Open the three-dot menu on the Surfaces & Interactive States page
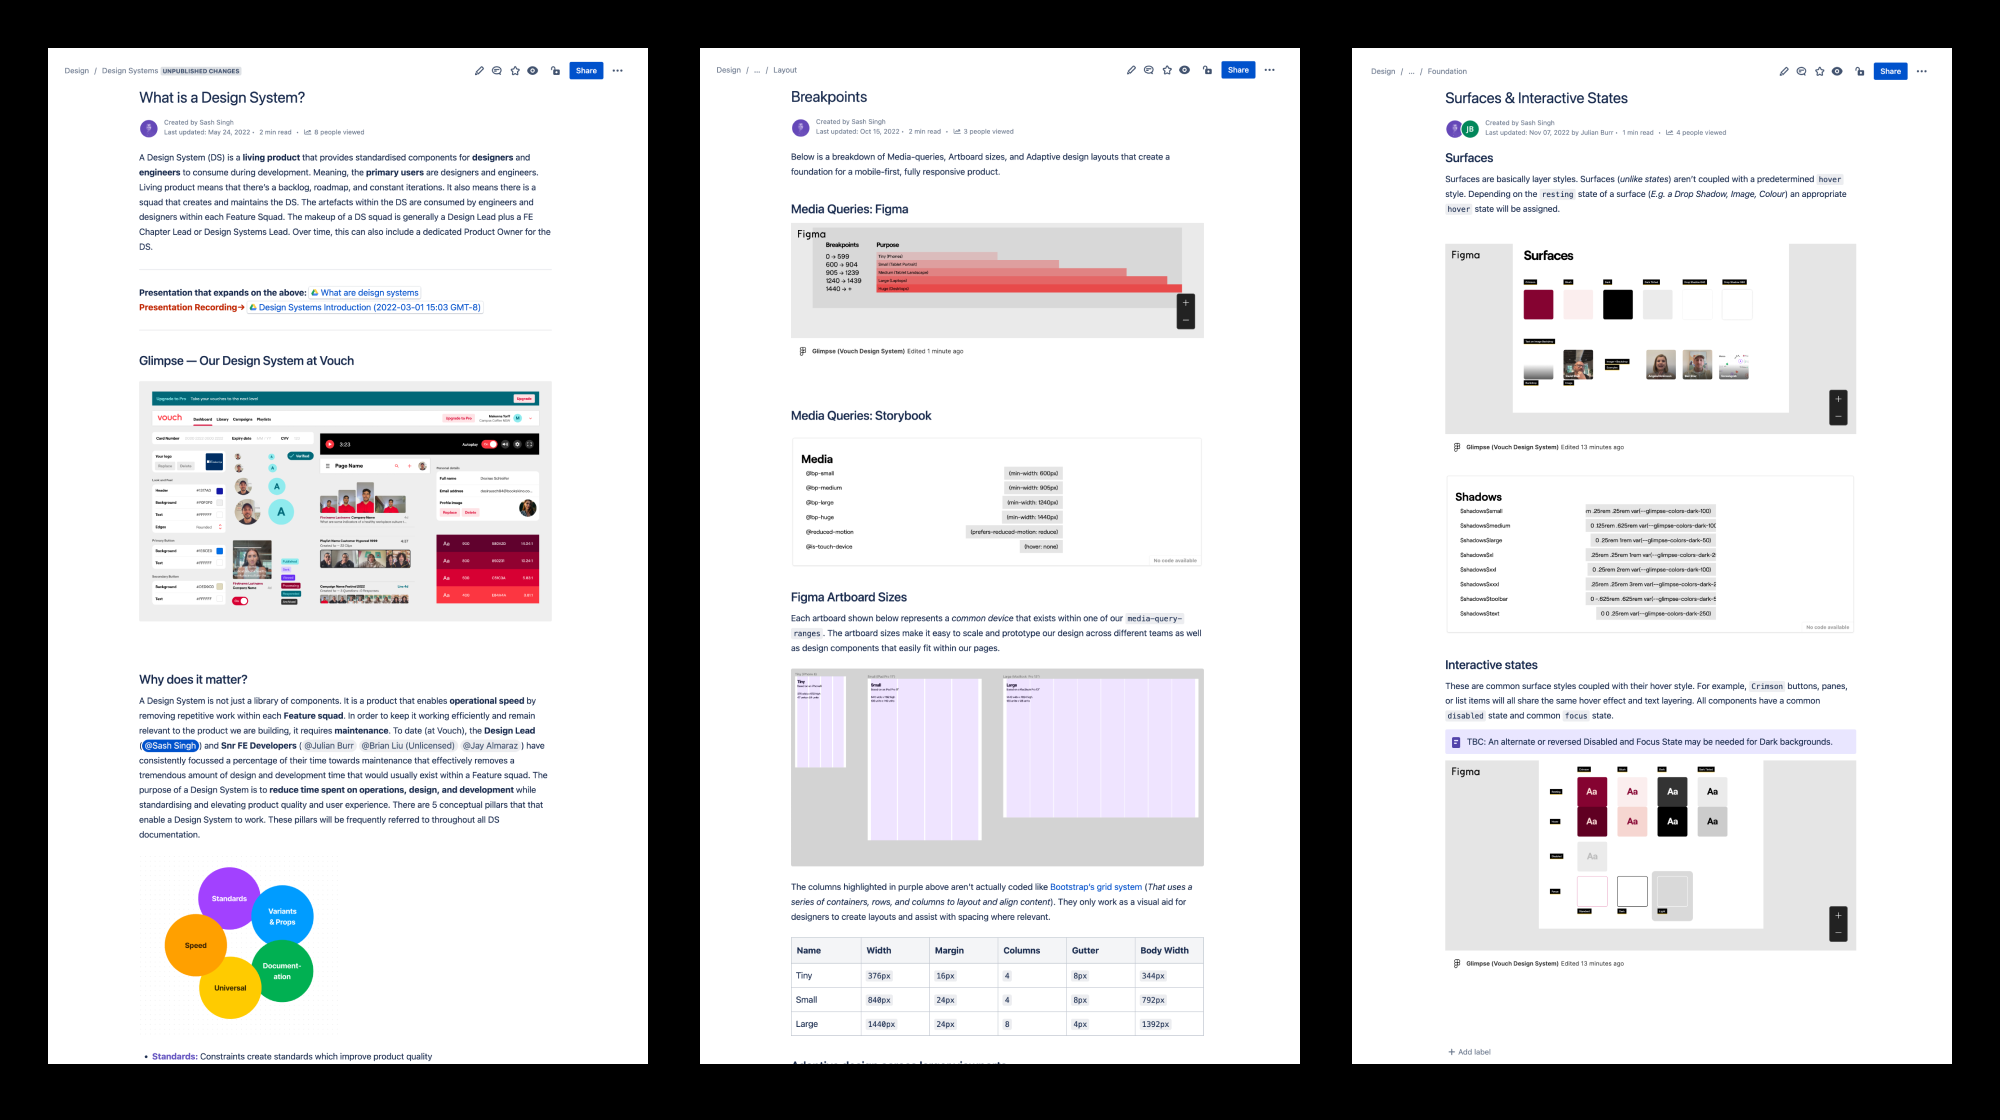 pos(1921,71)
